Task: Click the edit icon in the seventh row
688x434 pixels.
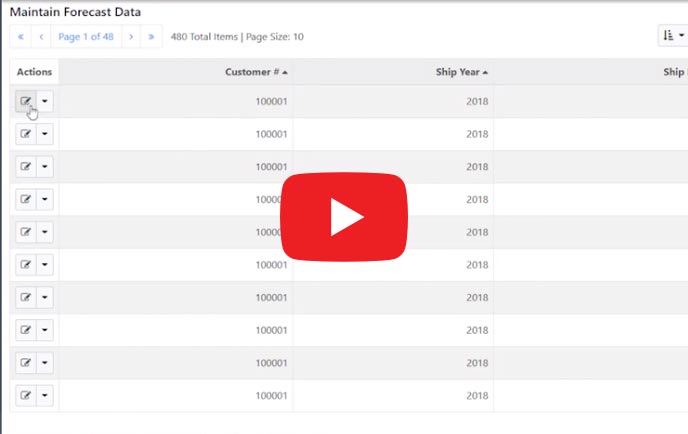Action: (x=25, y=298)
